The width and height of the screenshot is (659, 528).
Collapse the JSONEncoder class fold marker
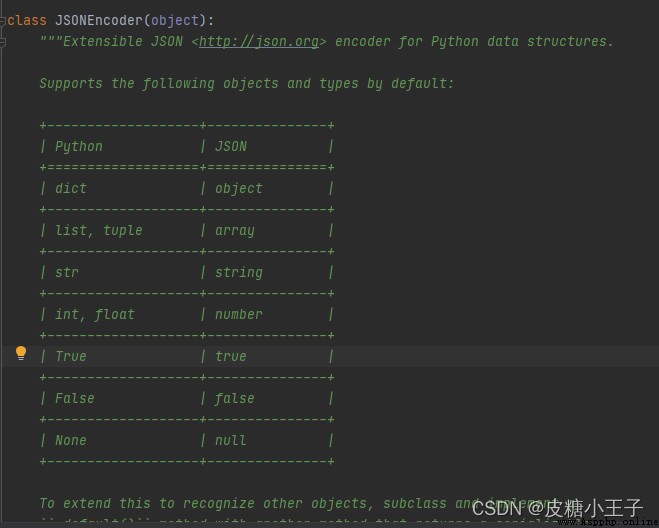pyautogui.click(x=3, y=21)
